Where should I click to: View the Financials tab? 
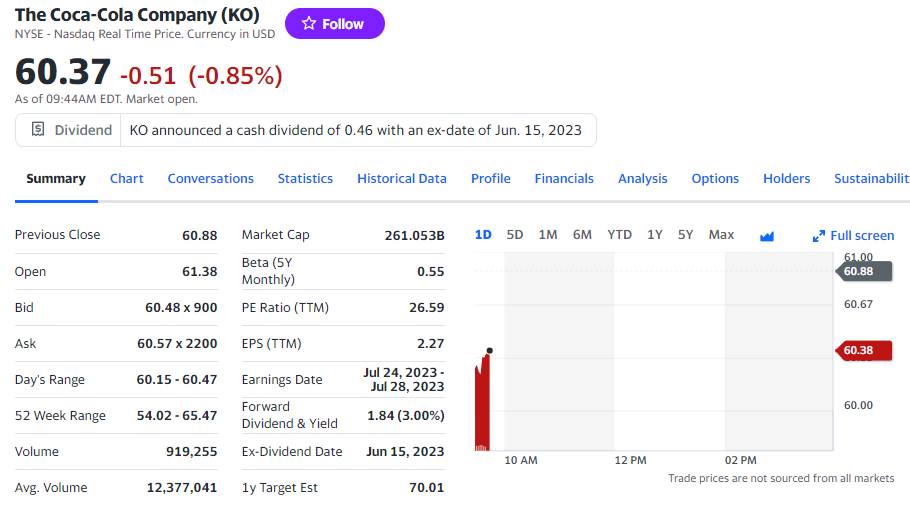click(564, 179)
